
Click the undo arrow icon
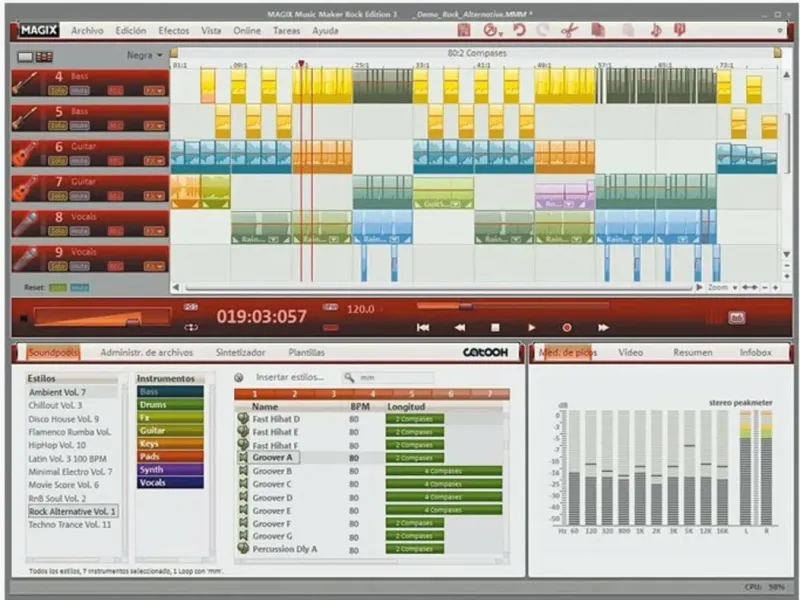519,30
